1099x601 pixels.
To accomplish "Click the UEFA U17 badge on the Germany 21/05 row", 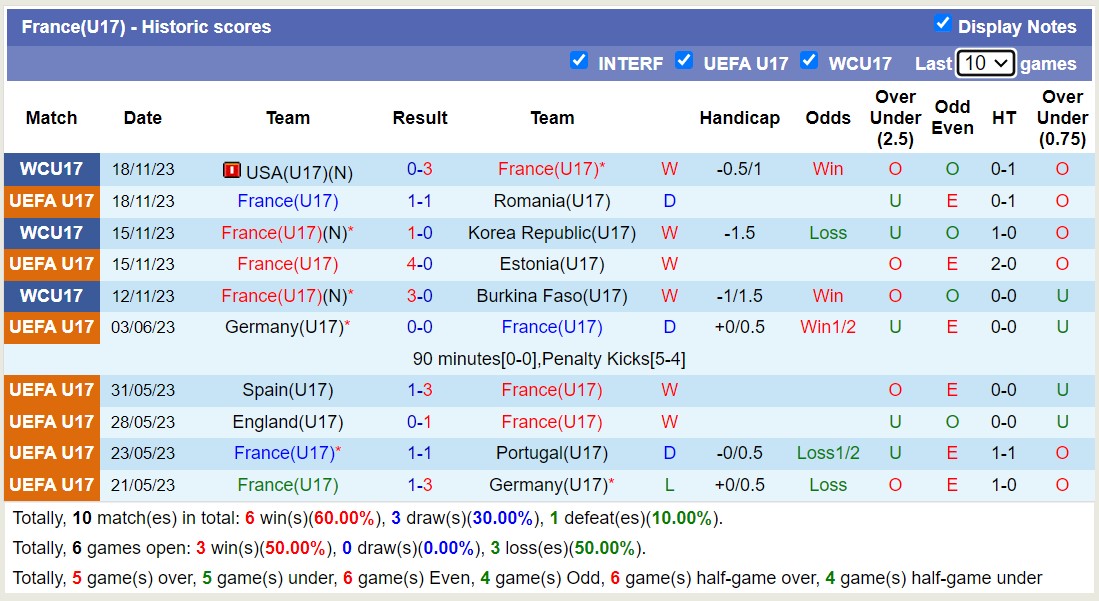I will (51, 485).
